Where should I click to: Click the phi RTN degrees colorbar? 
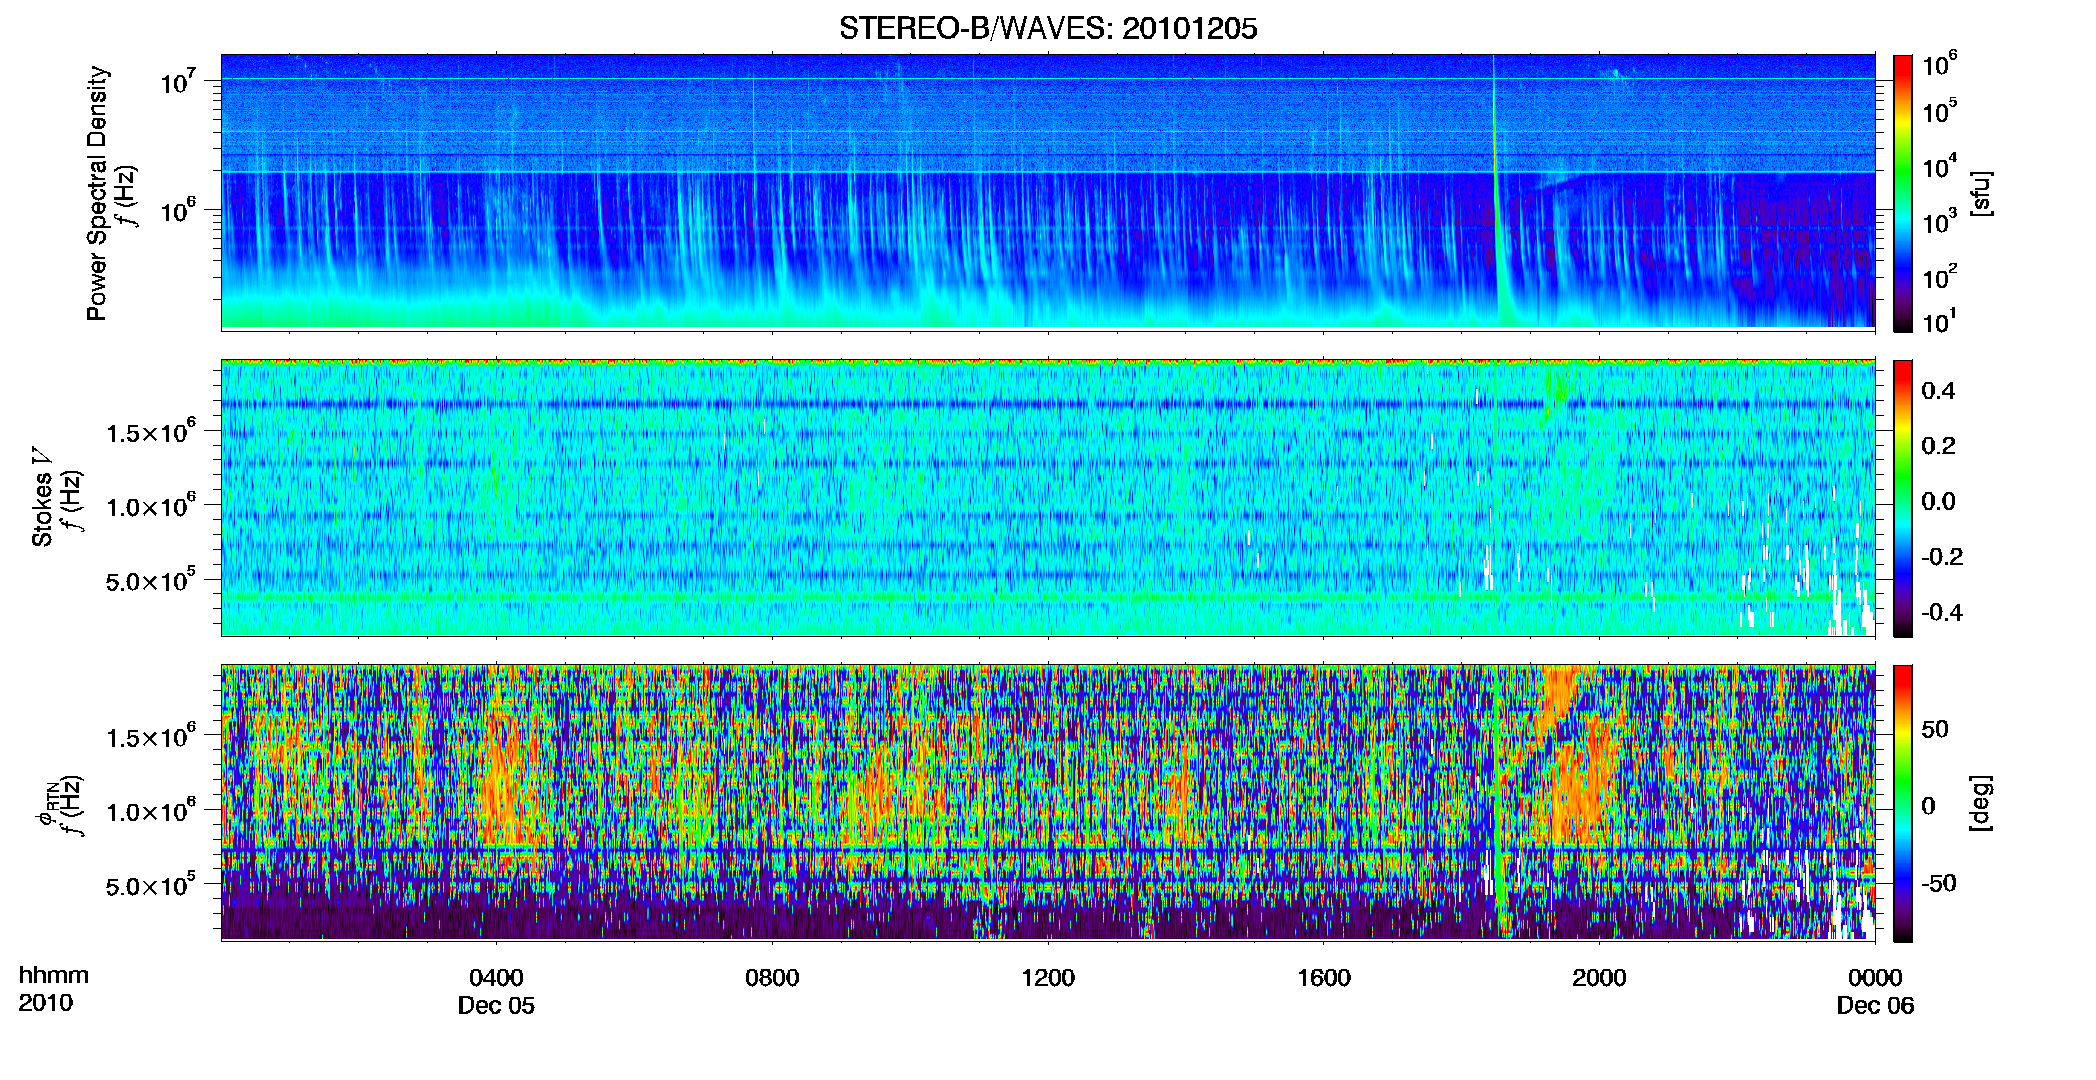1903,803
